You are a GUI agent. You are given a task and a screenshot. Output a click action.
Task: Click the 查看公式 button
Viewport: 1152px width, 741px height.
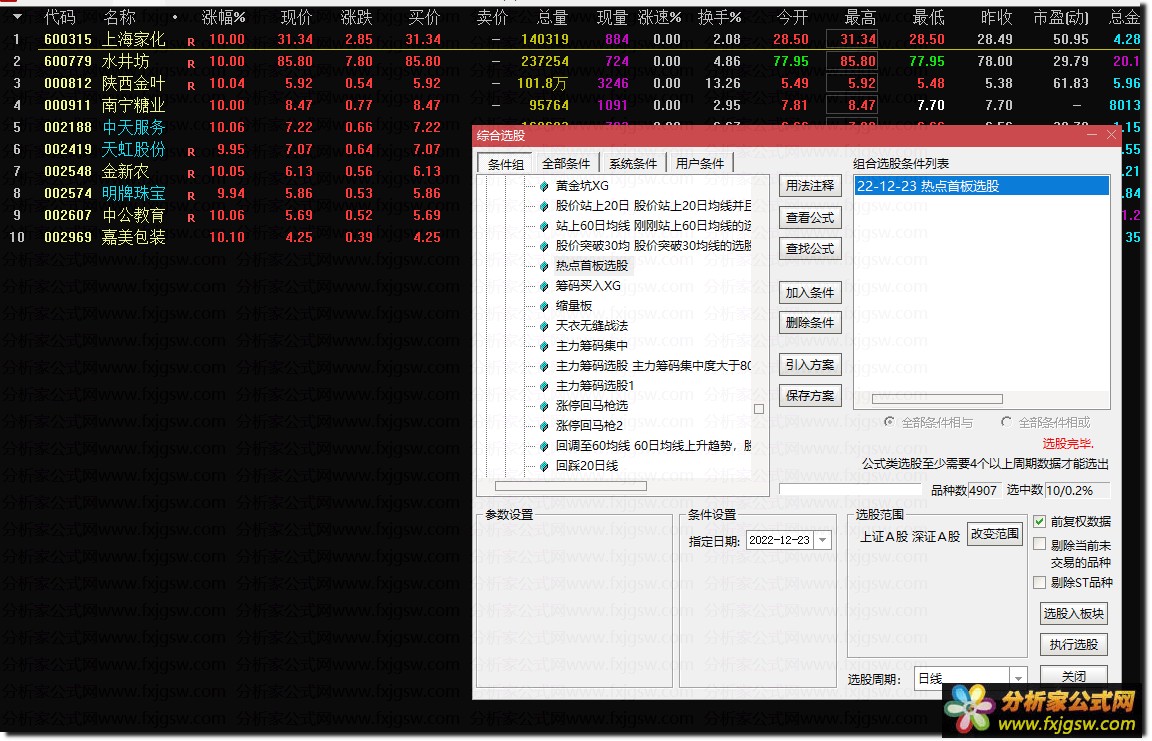pos(810,217)
